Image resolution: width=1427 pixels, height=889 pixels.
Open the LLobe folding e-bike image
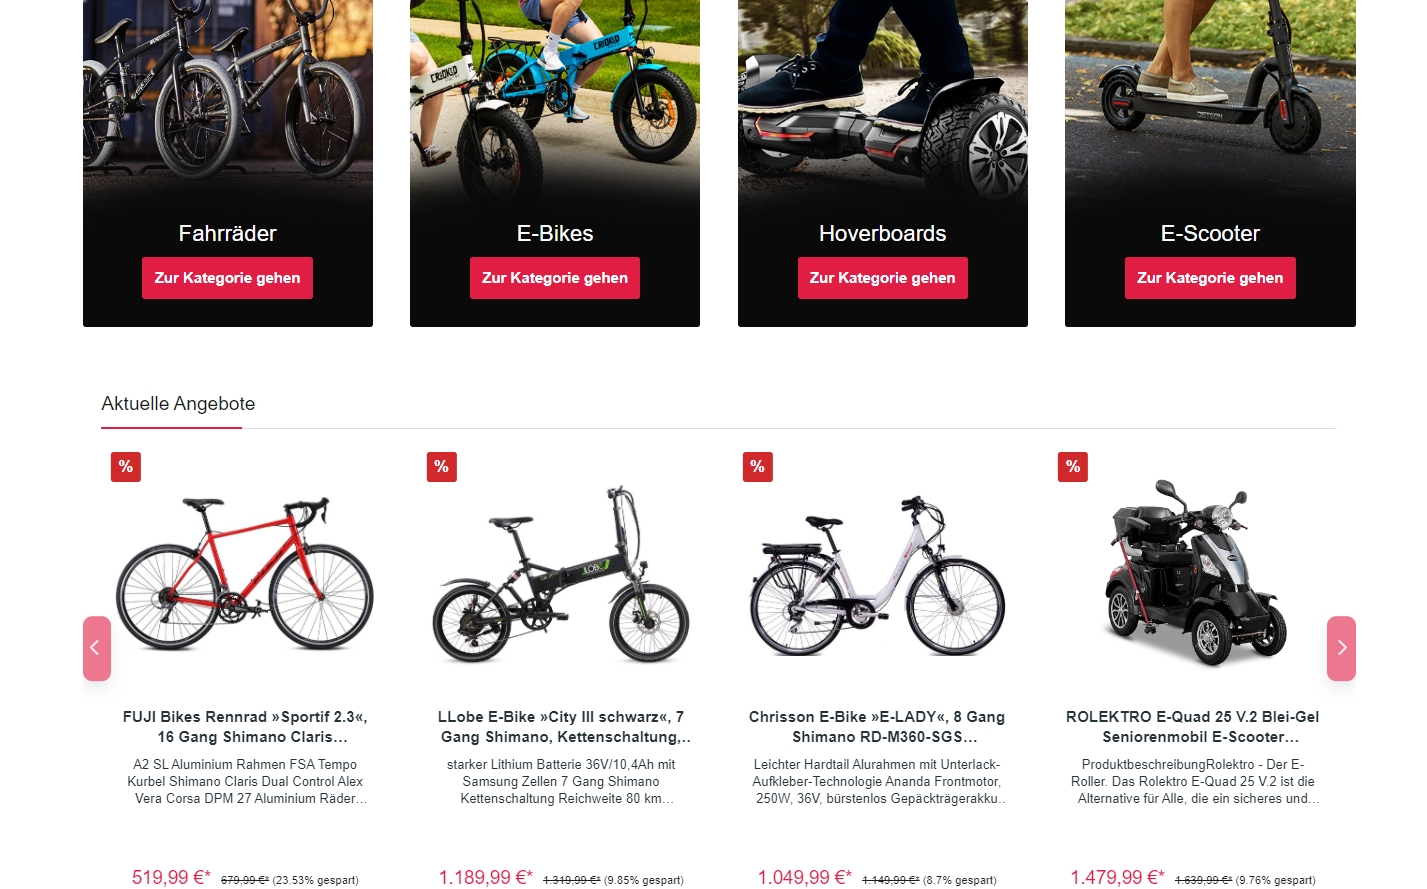(561, 575)
